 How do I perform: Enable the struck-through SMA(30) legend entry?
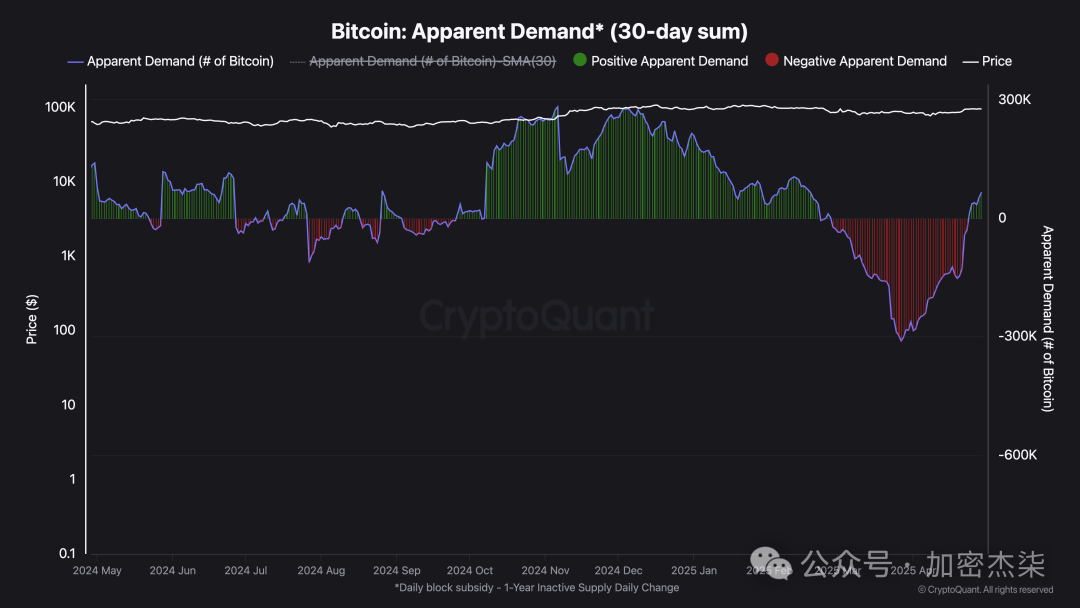pyautogui.click(x=423, y=61)
